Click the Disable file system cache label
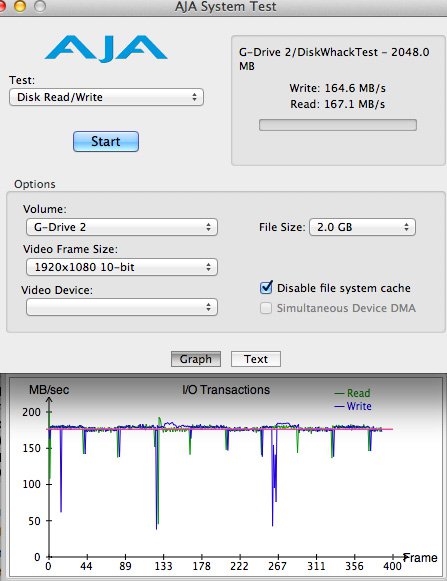This screenshot has height=581, width=447. coord(344,288)
